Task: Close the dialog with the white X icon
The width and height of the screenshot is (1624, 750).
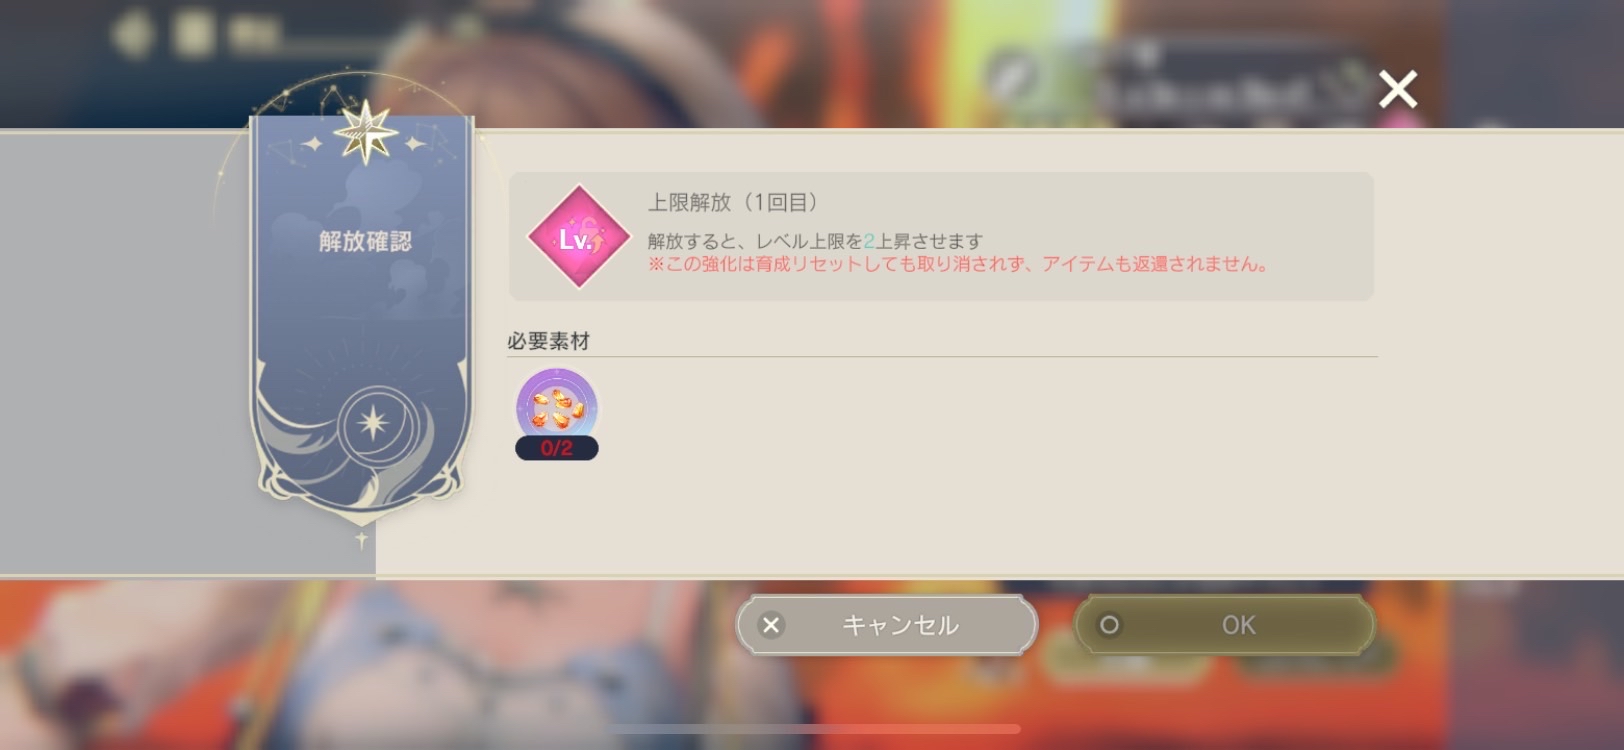Action: (1398, 89)
